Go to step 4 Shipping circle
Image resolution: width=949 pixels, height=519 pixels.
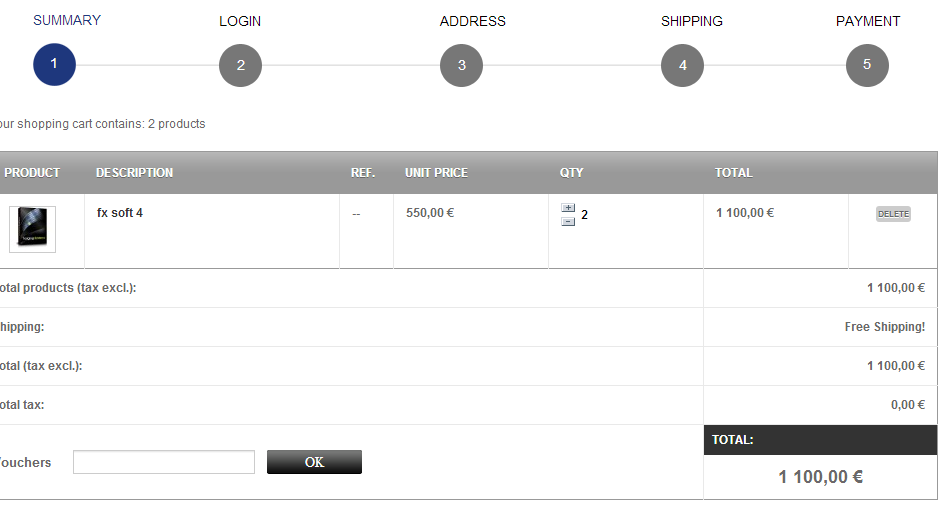(x=682, y=66)
